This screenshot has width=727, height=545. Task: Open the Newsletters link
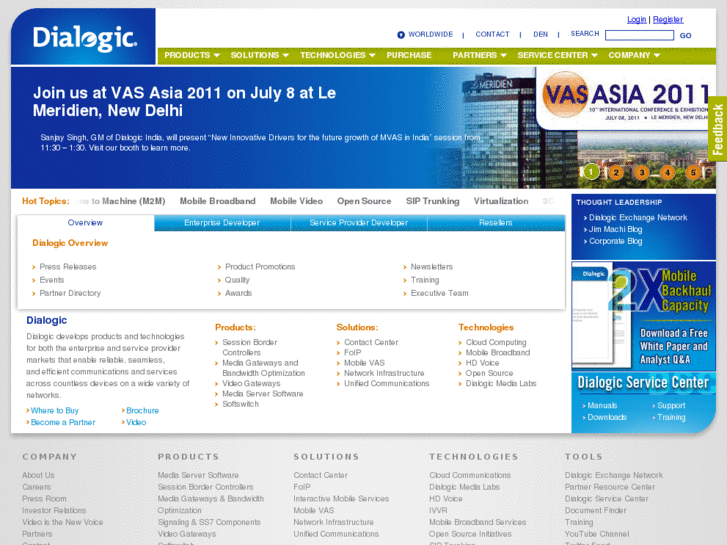432,267
